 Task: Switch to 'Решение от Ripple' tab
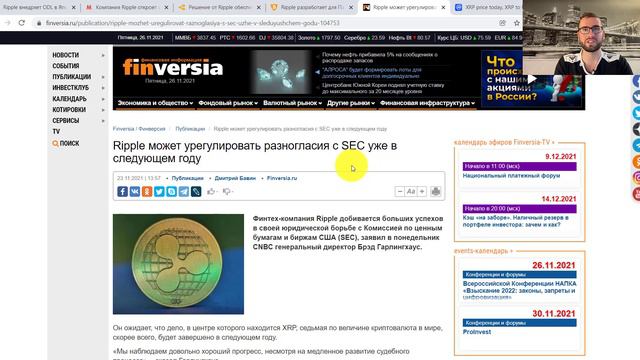click(x=219, y=7)
